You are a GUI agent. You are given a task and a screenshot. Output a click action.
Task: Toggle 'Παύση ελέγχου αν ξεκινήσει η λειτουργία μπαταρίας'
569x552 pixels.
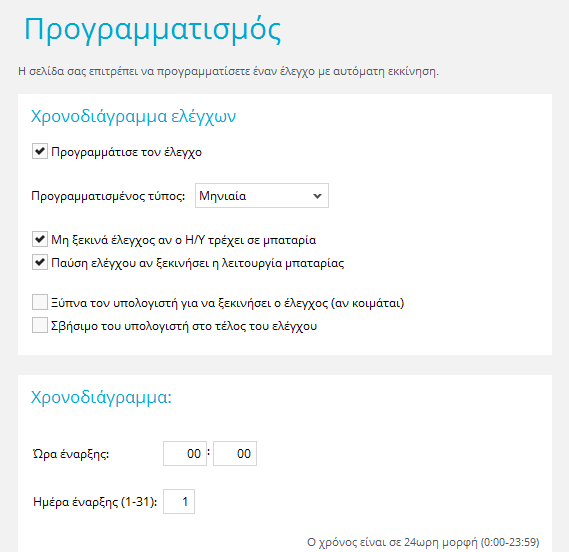tap(40, 262)
